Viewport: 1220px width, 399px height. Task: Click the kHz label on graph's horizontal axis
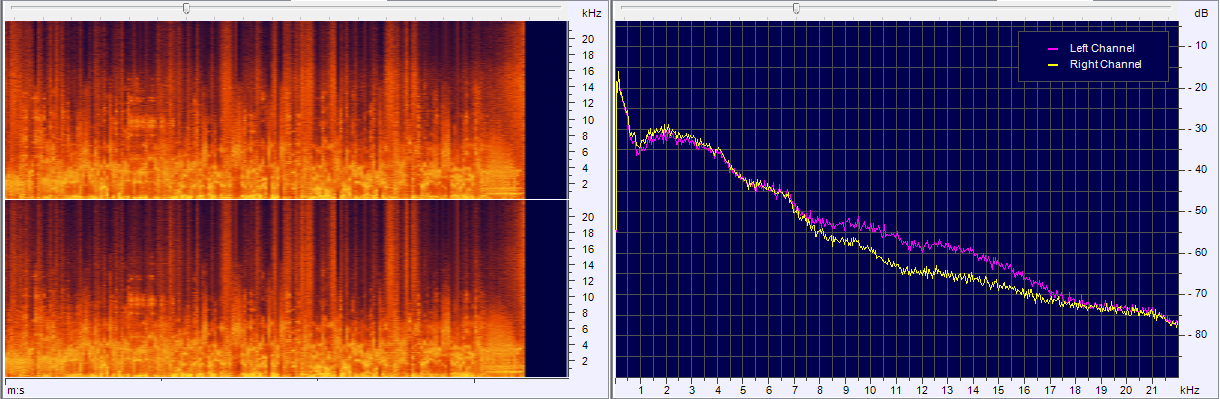1188,389
